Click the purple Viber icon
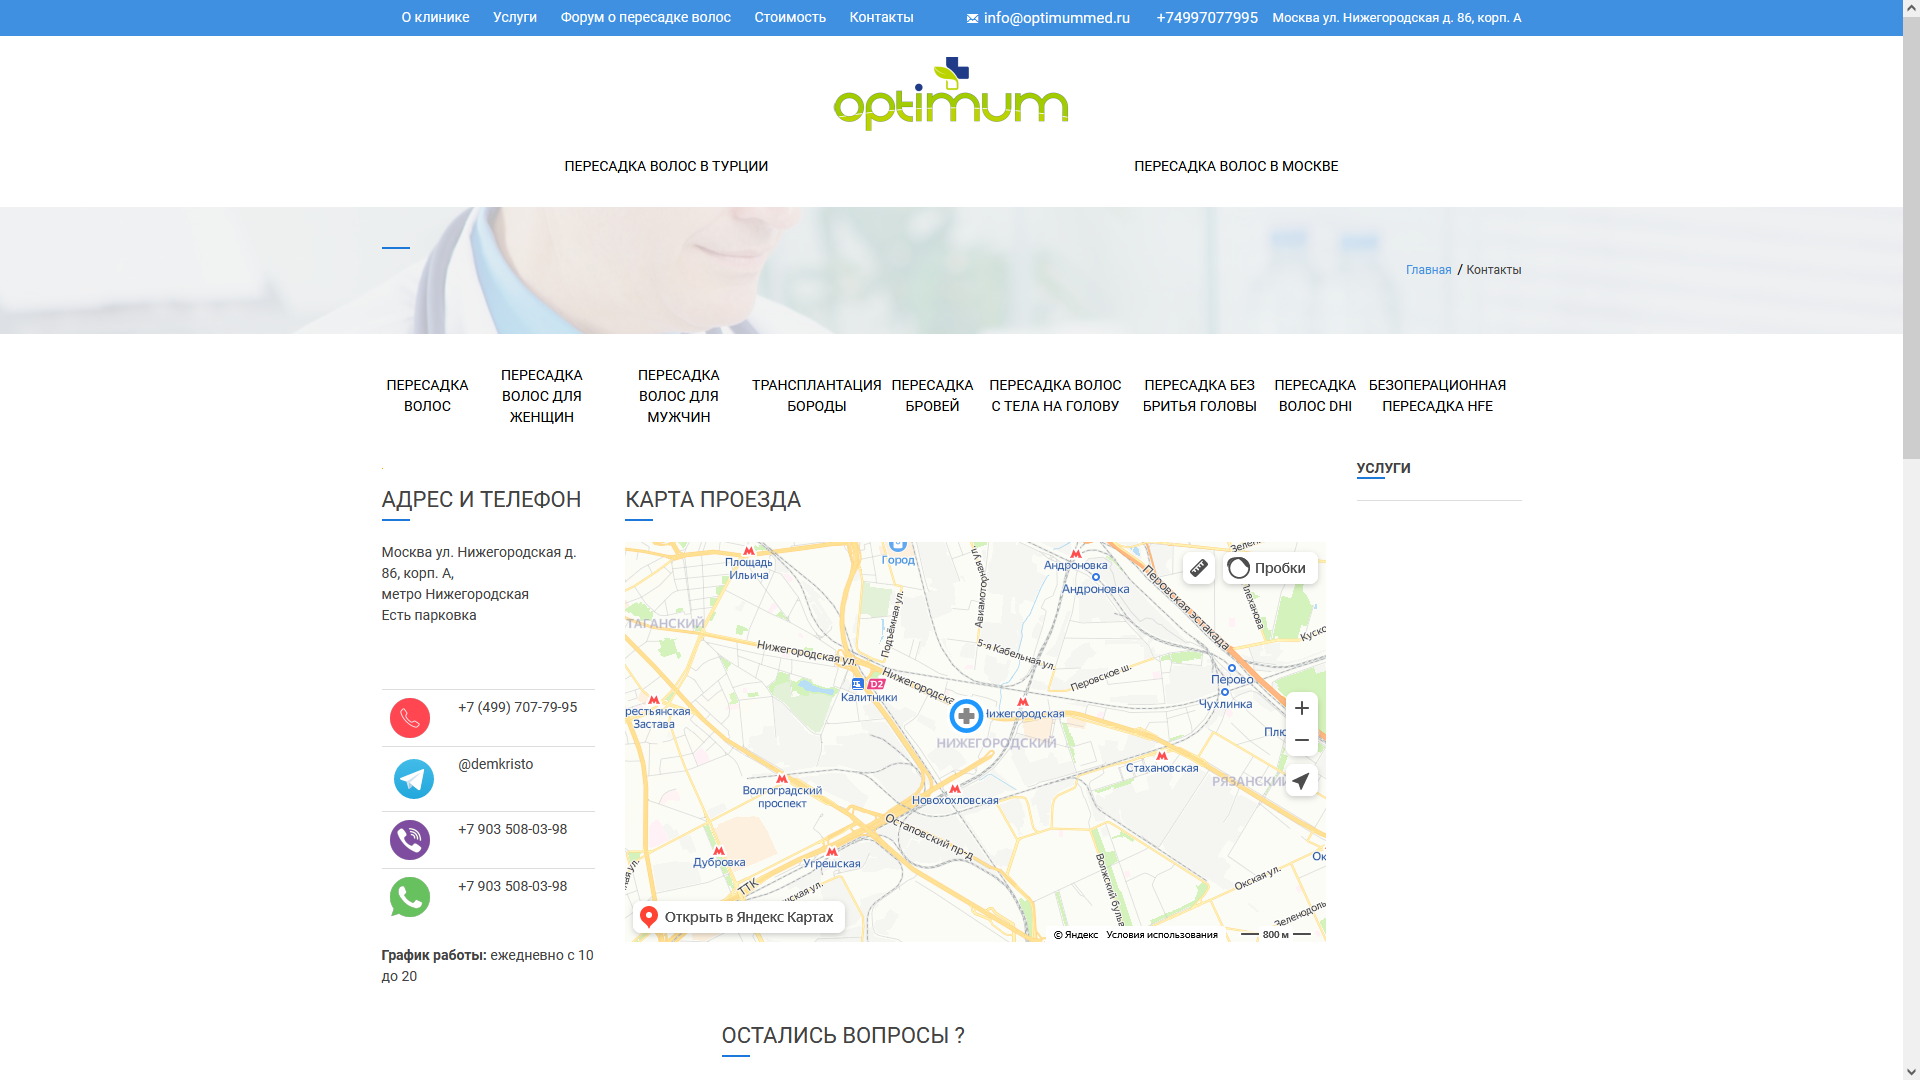The width and height of the screenshot is (1920, 1080). coord(410,840)
